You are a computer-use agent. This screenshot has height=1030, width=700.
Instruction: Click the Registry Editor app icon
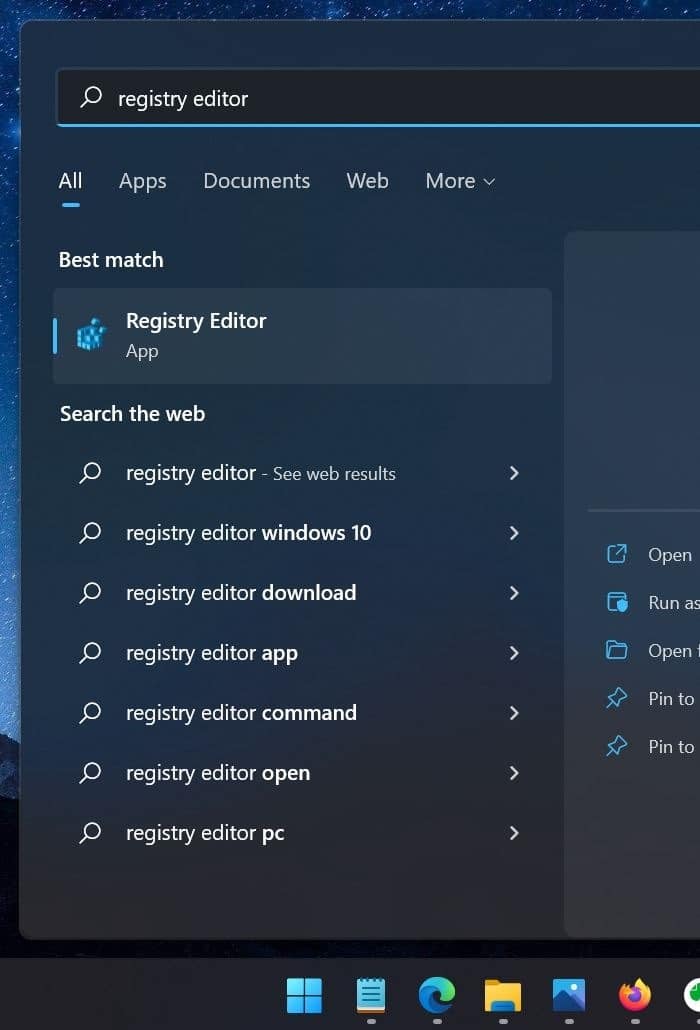(91, 335)
